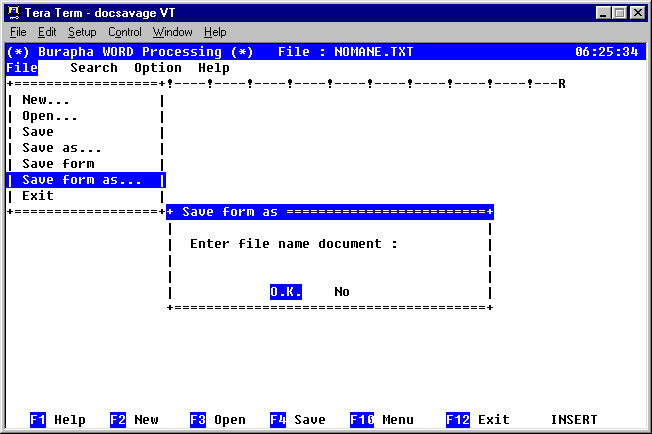Confirm with the O.K. button
The image size is (652, 434).
(x=286, y=292)
